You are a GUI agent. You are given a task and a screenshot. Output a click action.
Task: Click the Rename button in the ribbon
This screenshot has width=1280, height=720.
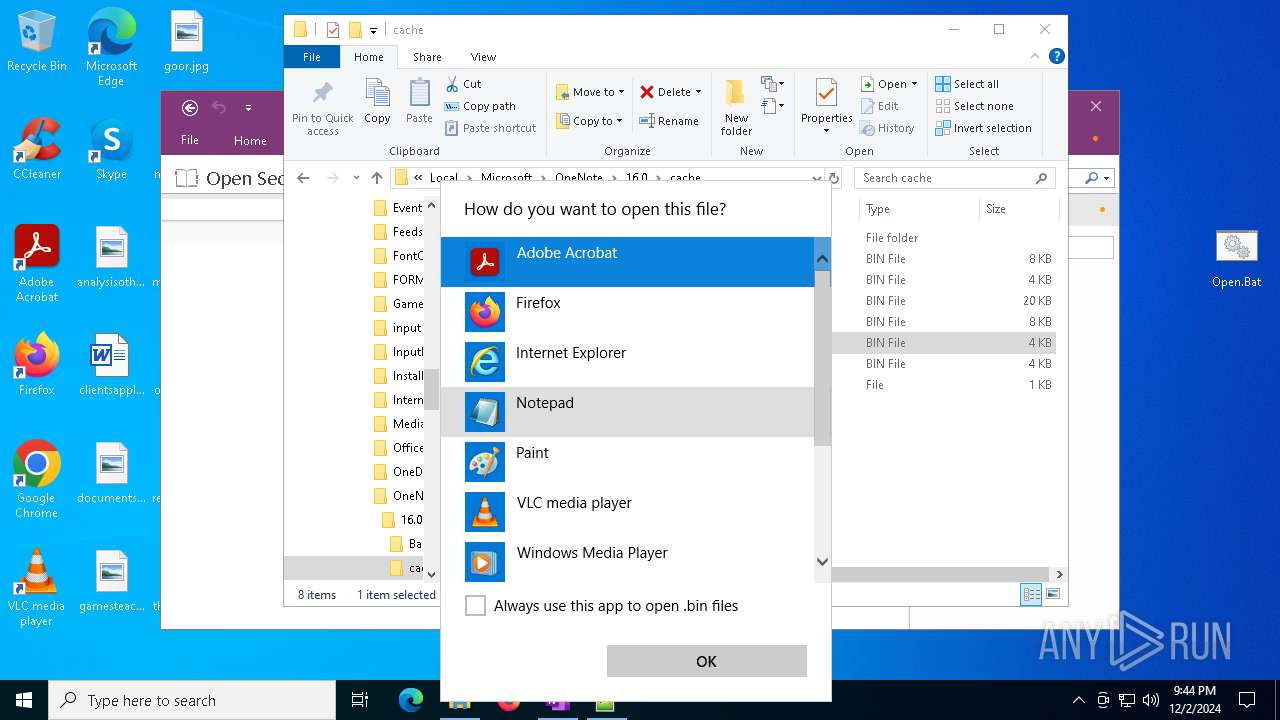coord(669,121)
